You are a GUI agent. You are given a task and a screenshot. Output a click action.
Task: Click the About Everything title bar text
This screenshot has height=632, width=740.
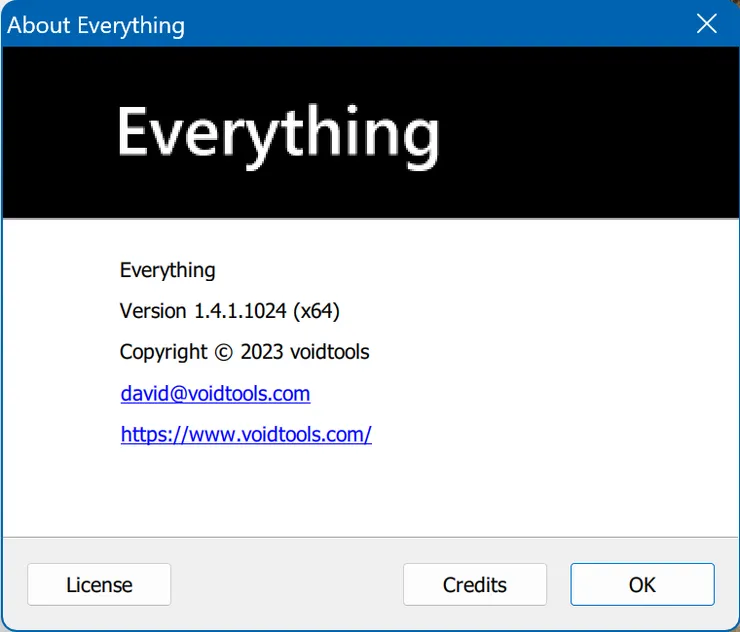[96, 25]
